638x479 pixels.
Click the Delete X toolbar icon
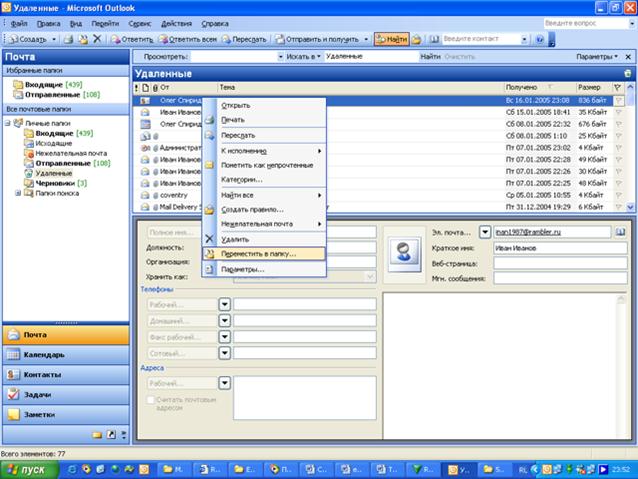[x=97, y=39]
